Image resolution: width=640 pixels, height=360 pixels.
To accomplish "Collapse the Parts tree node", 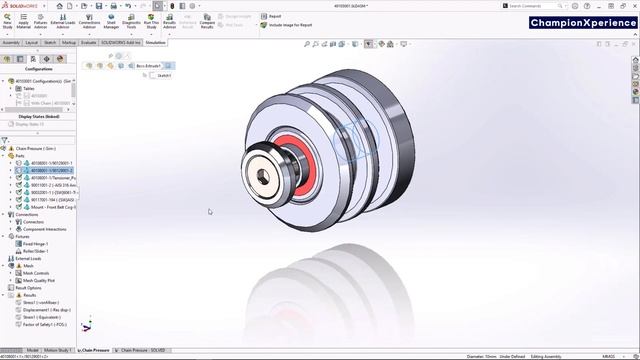I will tap(3, 156).
